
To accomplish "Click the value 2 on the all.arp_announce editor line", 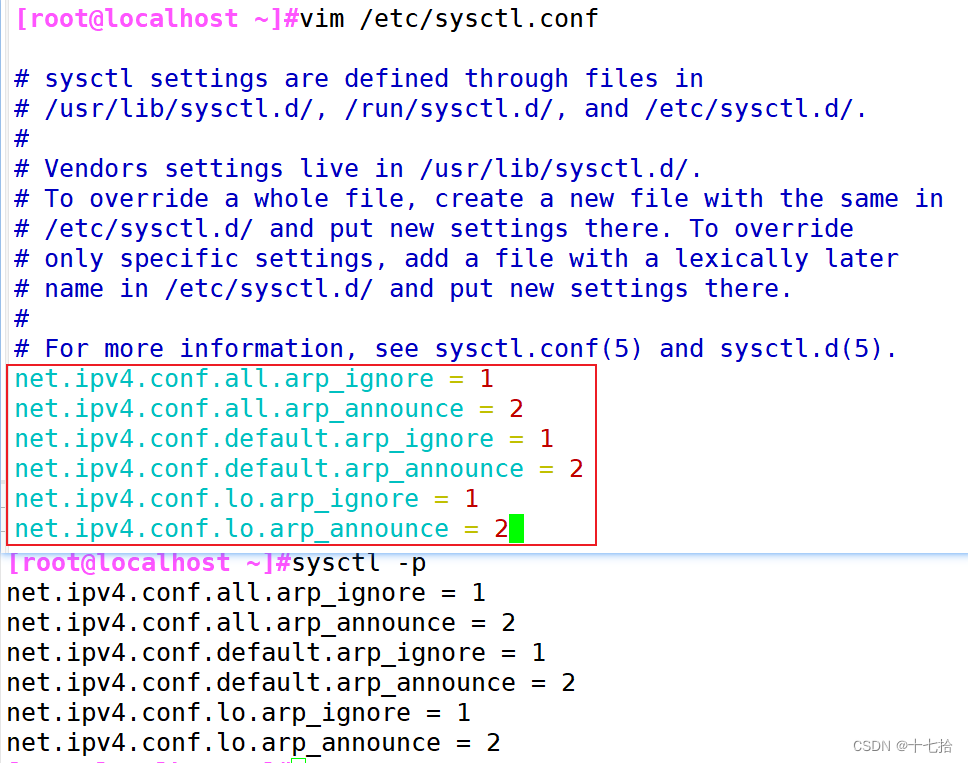I will click(516, 409).
